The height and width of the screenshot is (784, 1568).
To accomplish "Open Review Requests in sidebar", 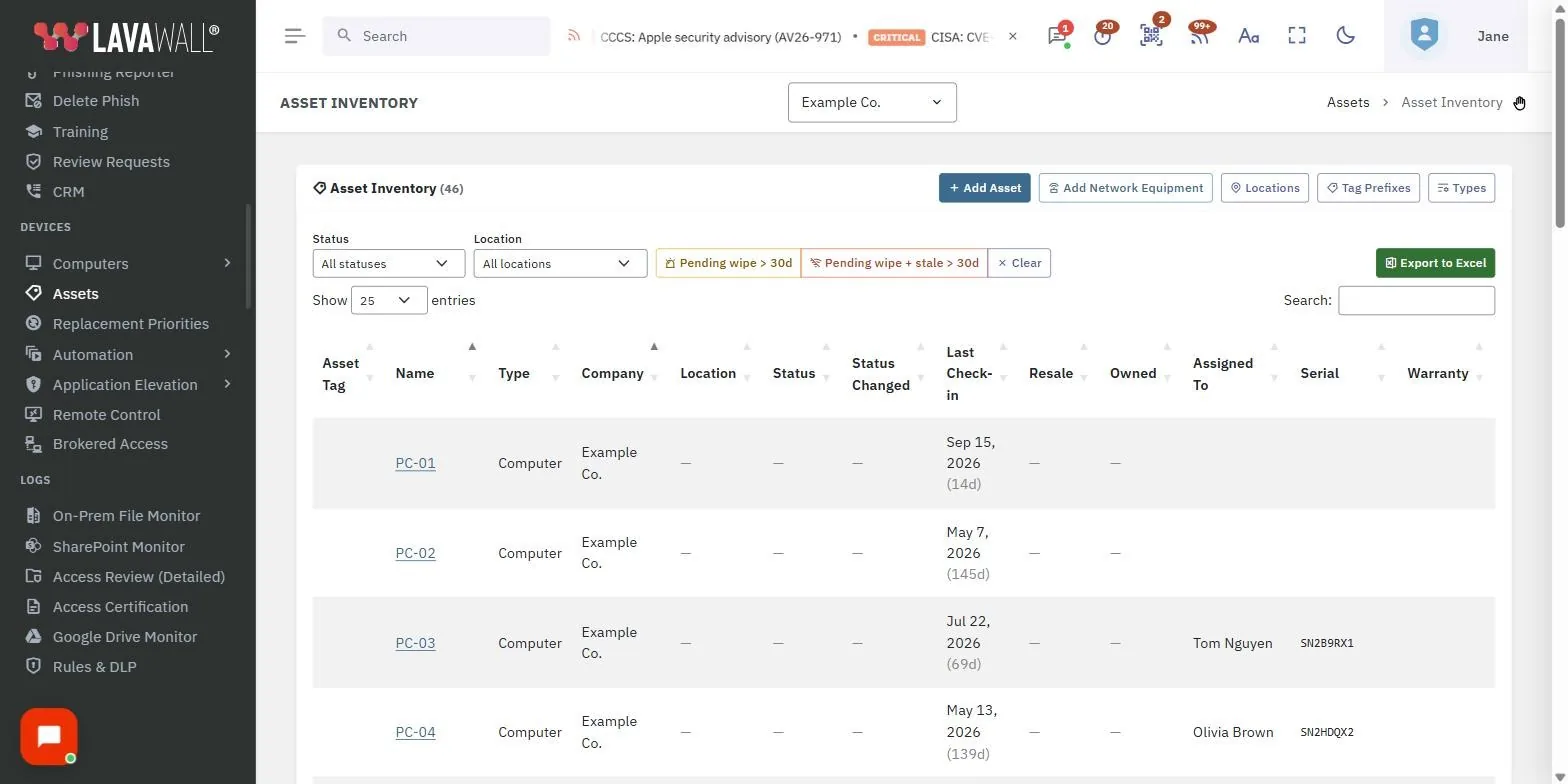I will coord(111,162).
